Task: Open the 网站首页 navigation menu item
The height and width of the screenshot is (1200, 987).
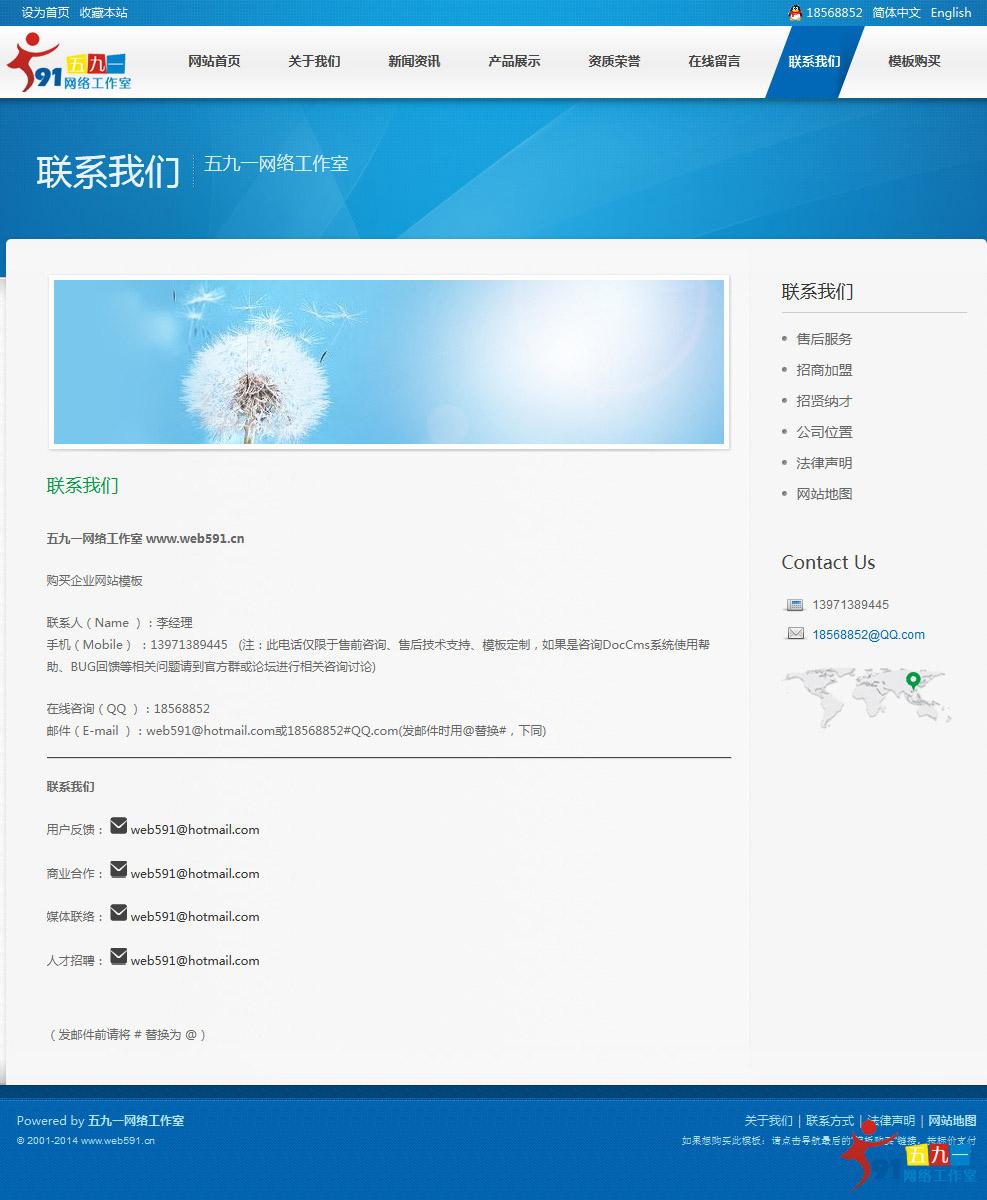Action: [x=213, y=62]
